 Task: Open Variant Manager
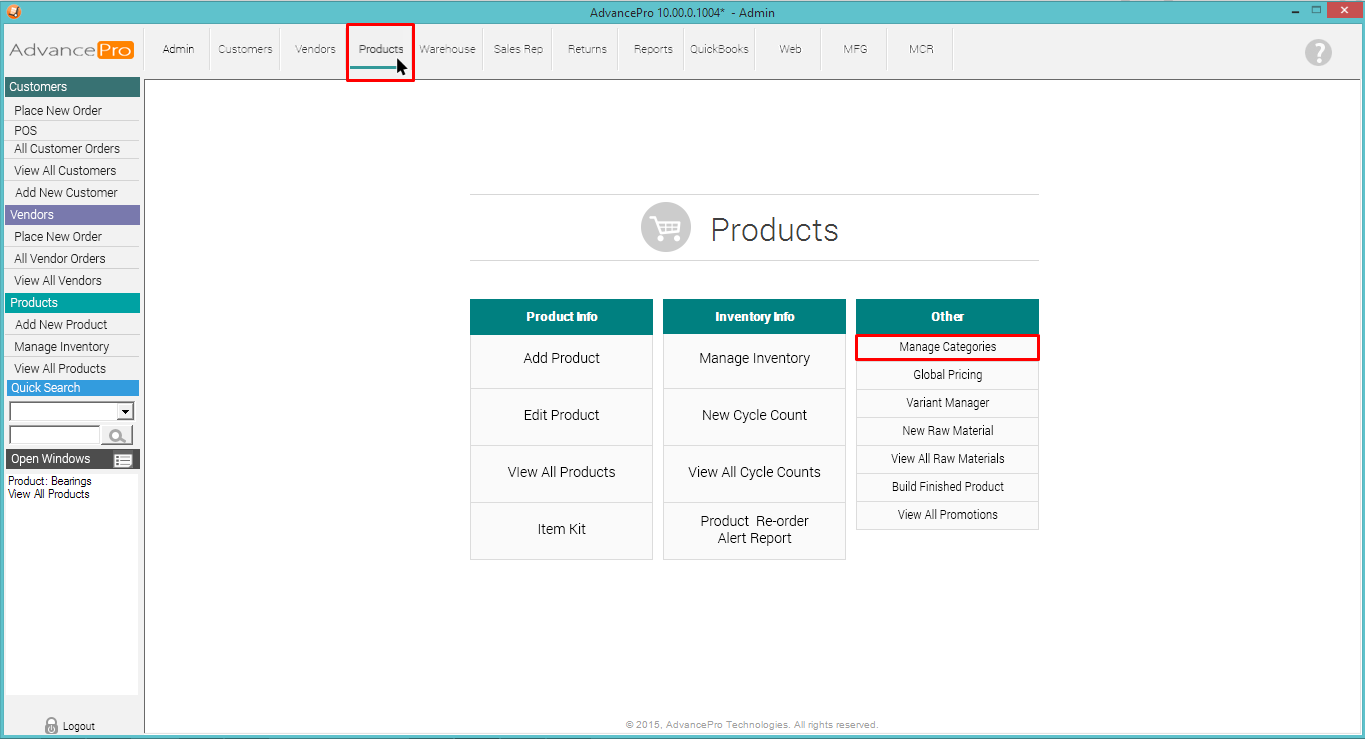[x=947, y=403]
